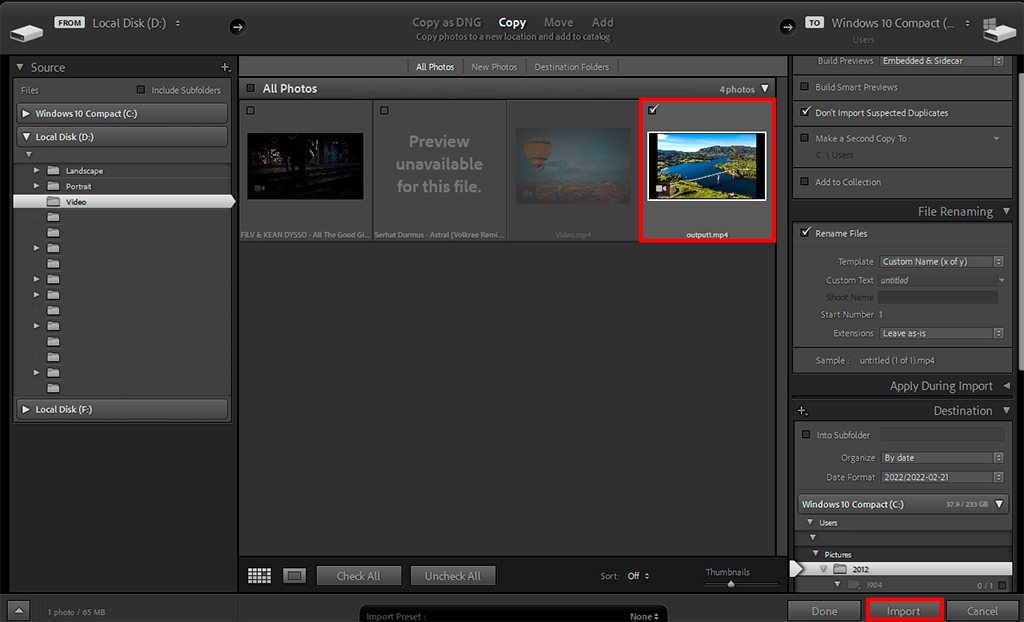Click the source arrow next to FROM
Image resolution: width=1024 pixels, height=622 pixels.
coord(238,27)
